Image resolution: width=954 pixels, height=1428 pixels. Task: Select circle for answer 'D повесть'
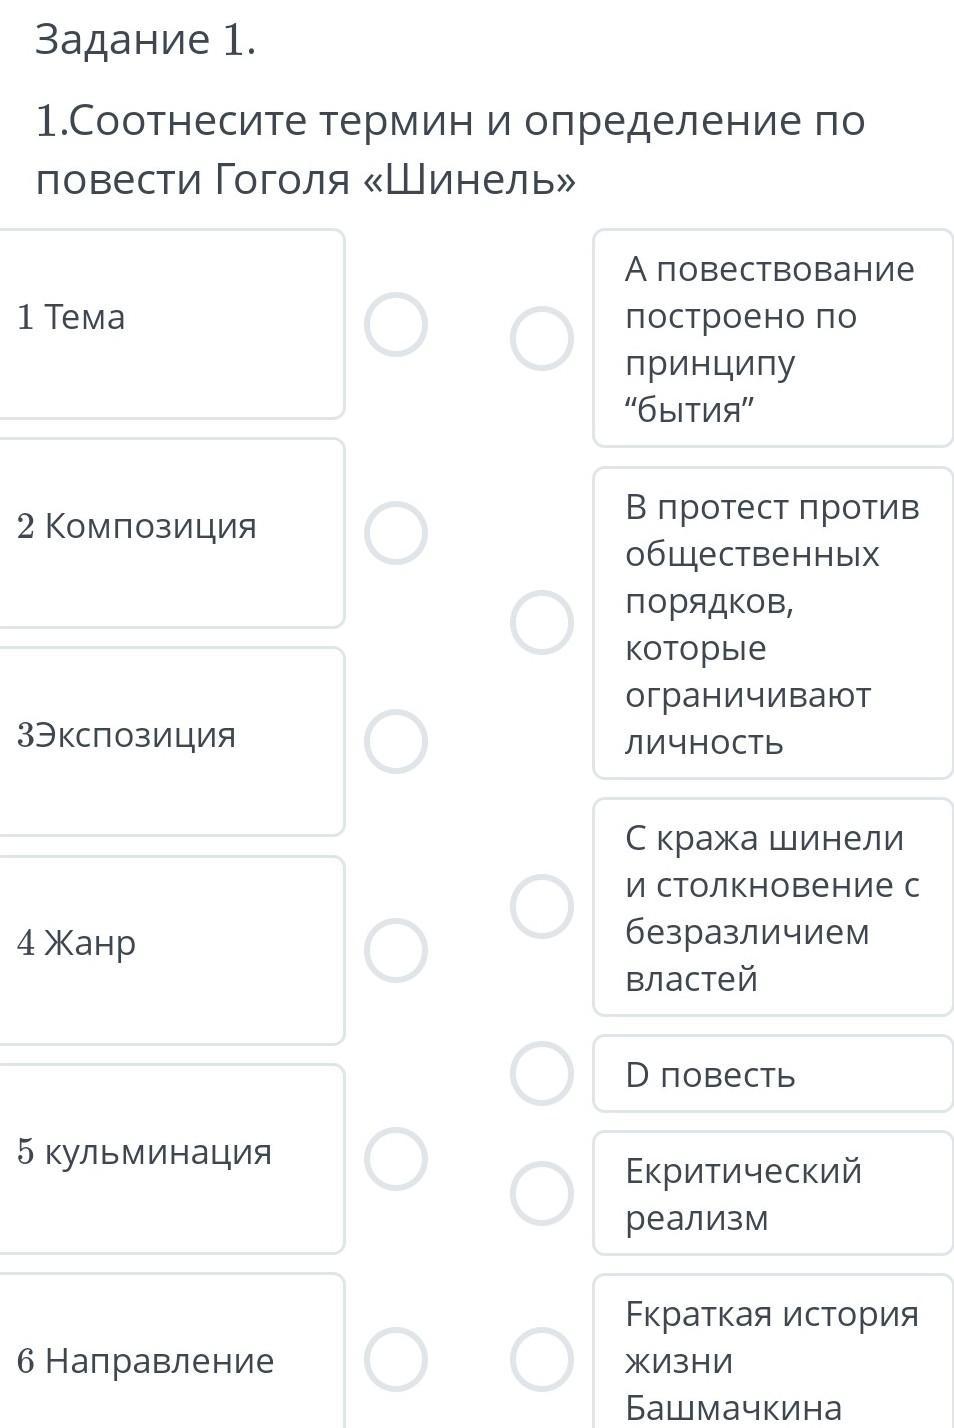point(542,1073)
